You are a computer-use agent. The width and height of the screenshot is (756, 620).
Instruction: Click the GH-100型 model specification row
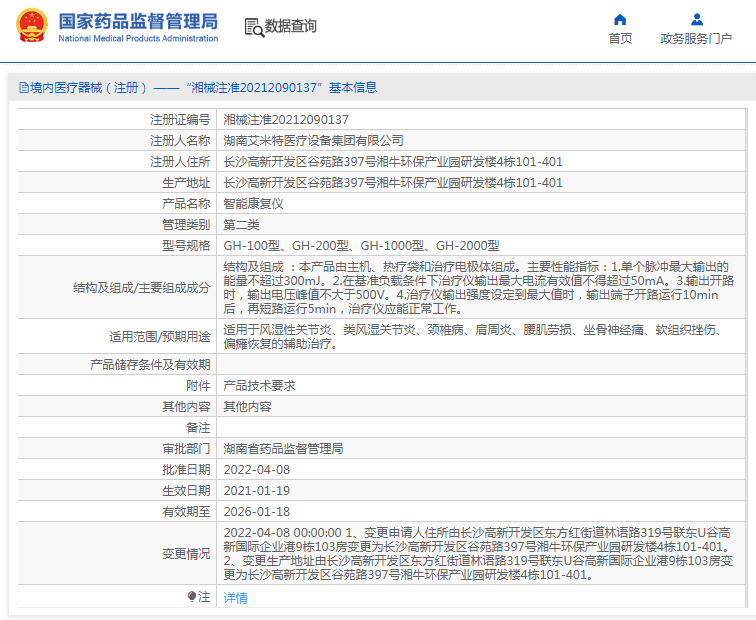coord(361,246)
